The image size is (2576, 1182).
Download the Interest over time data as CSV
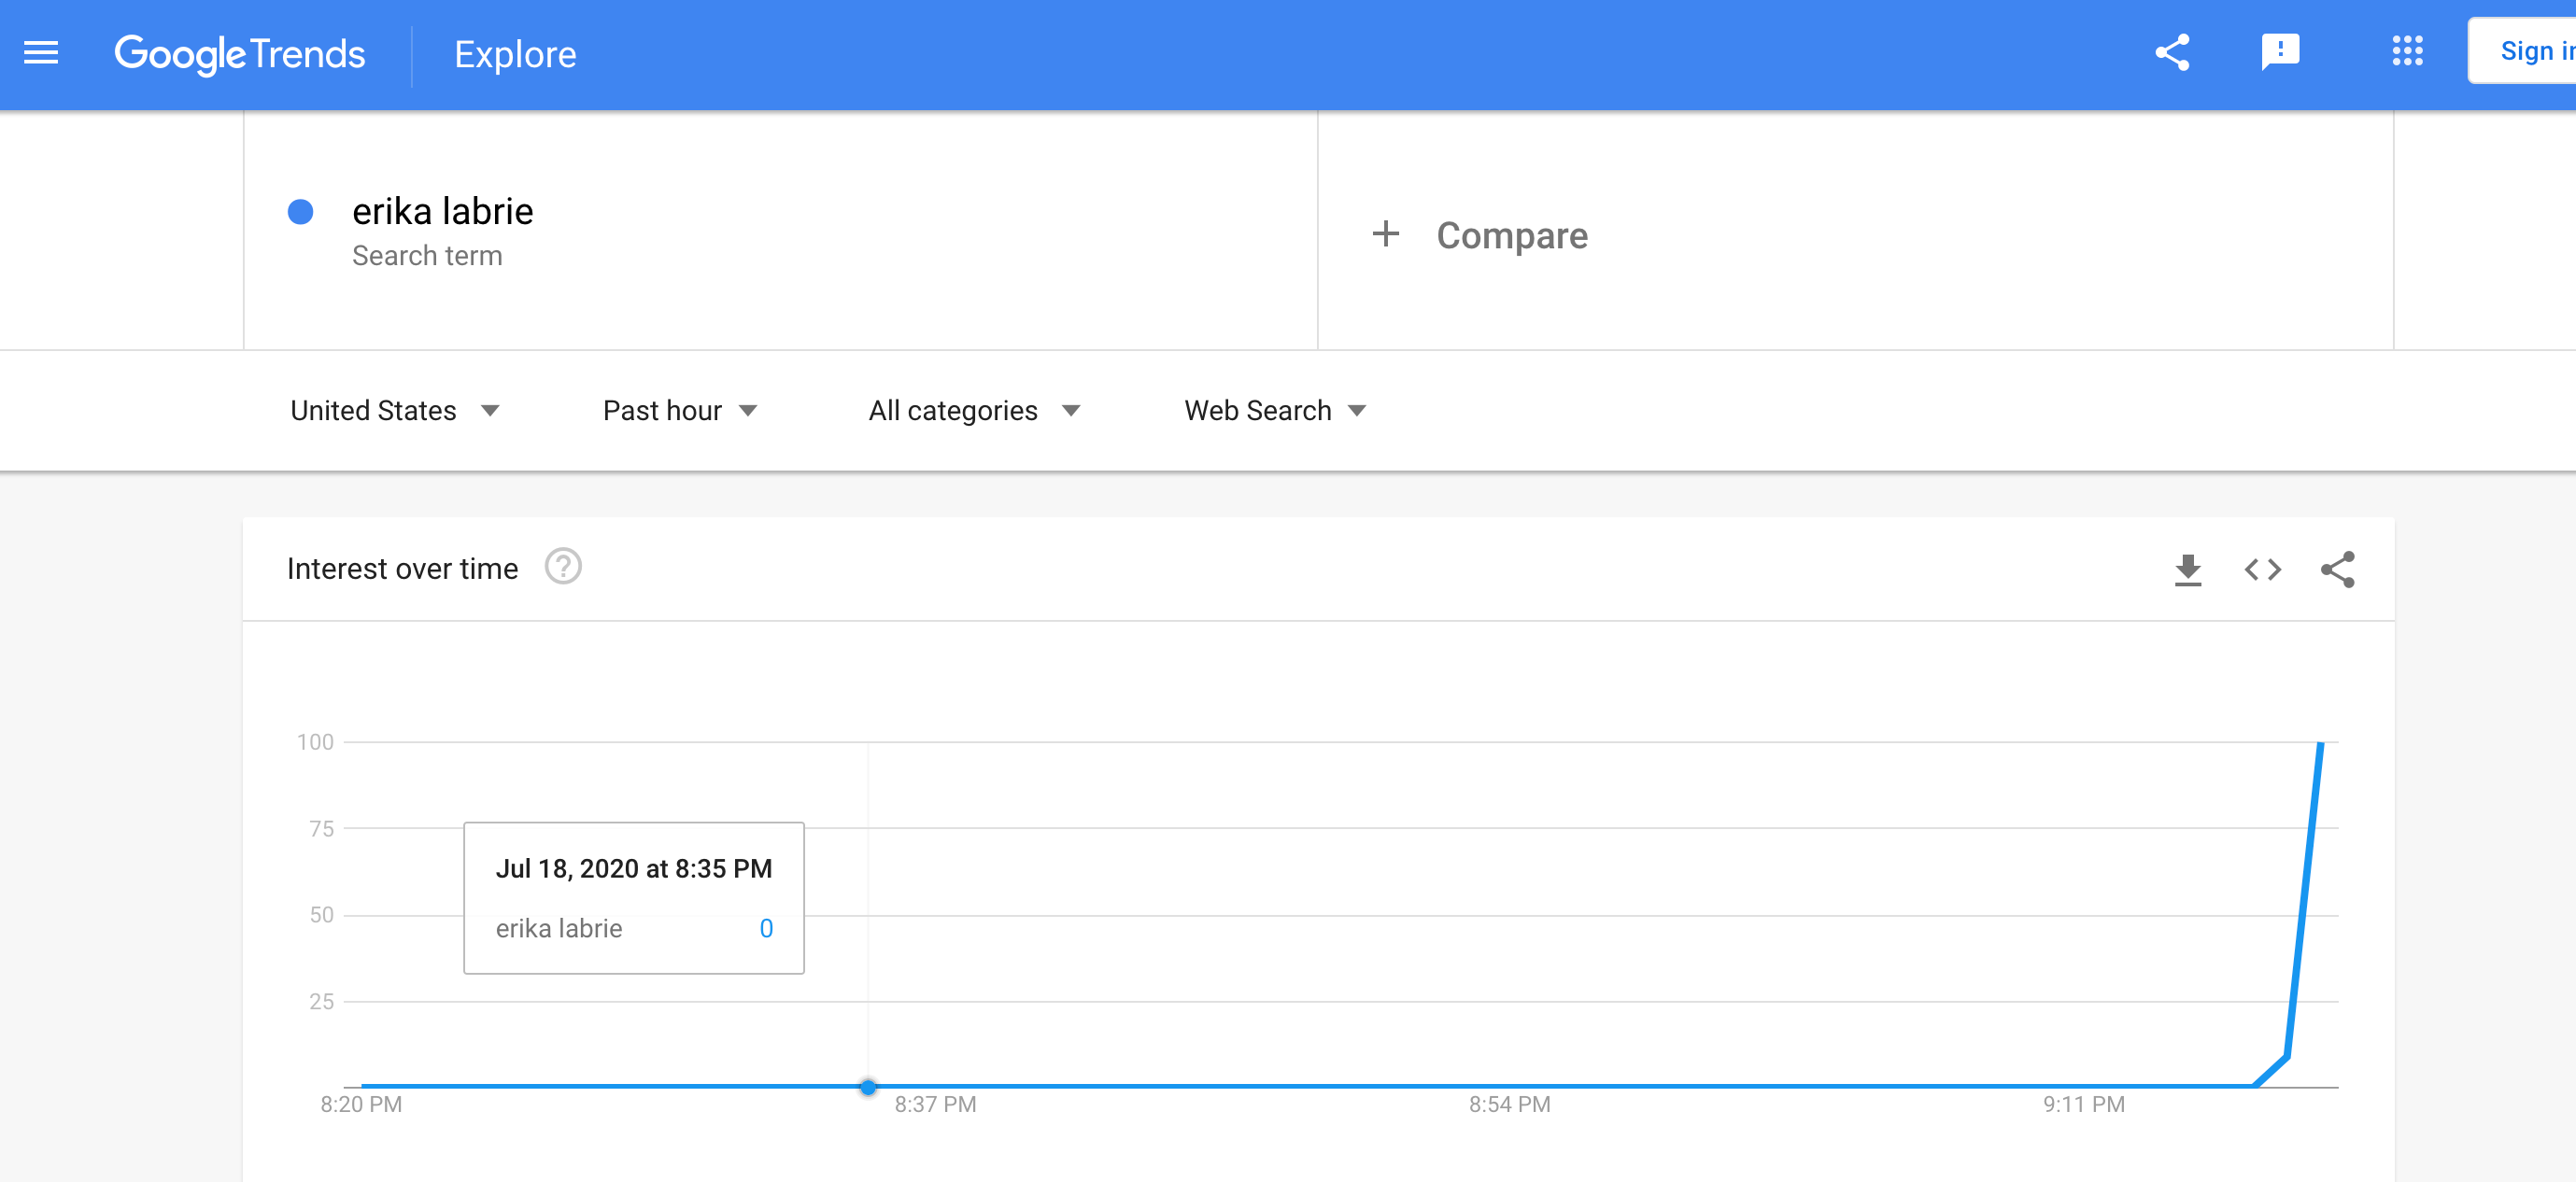2189,569
